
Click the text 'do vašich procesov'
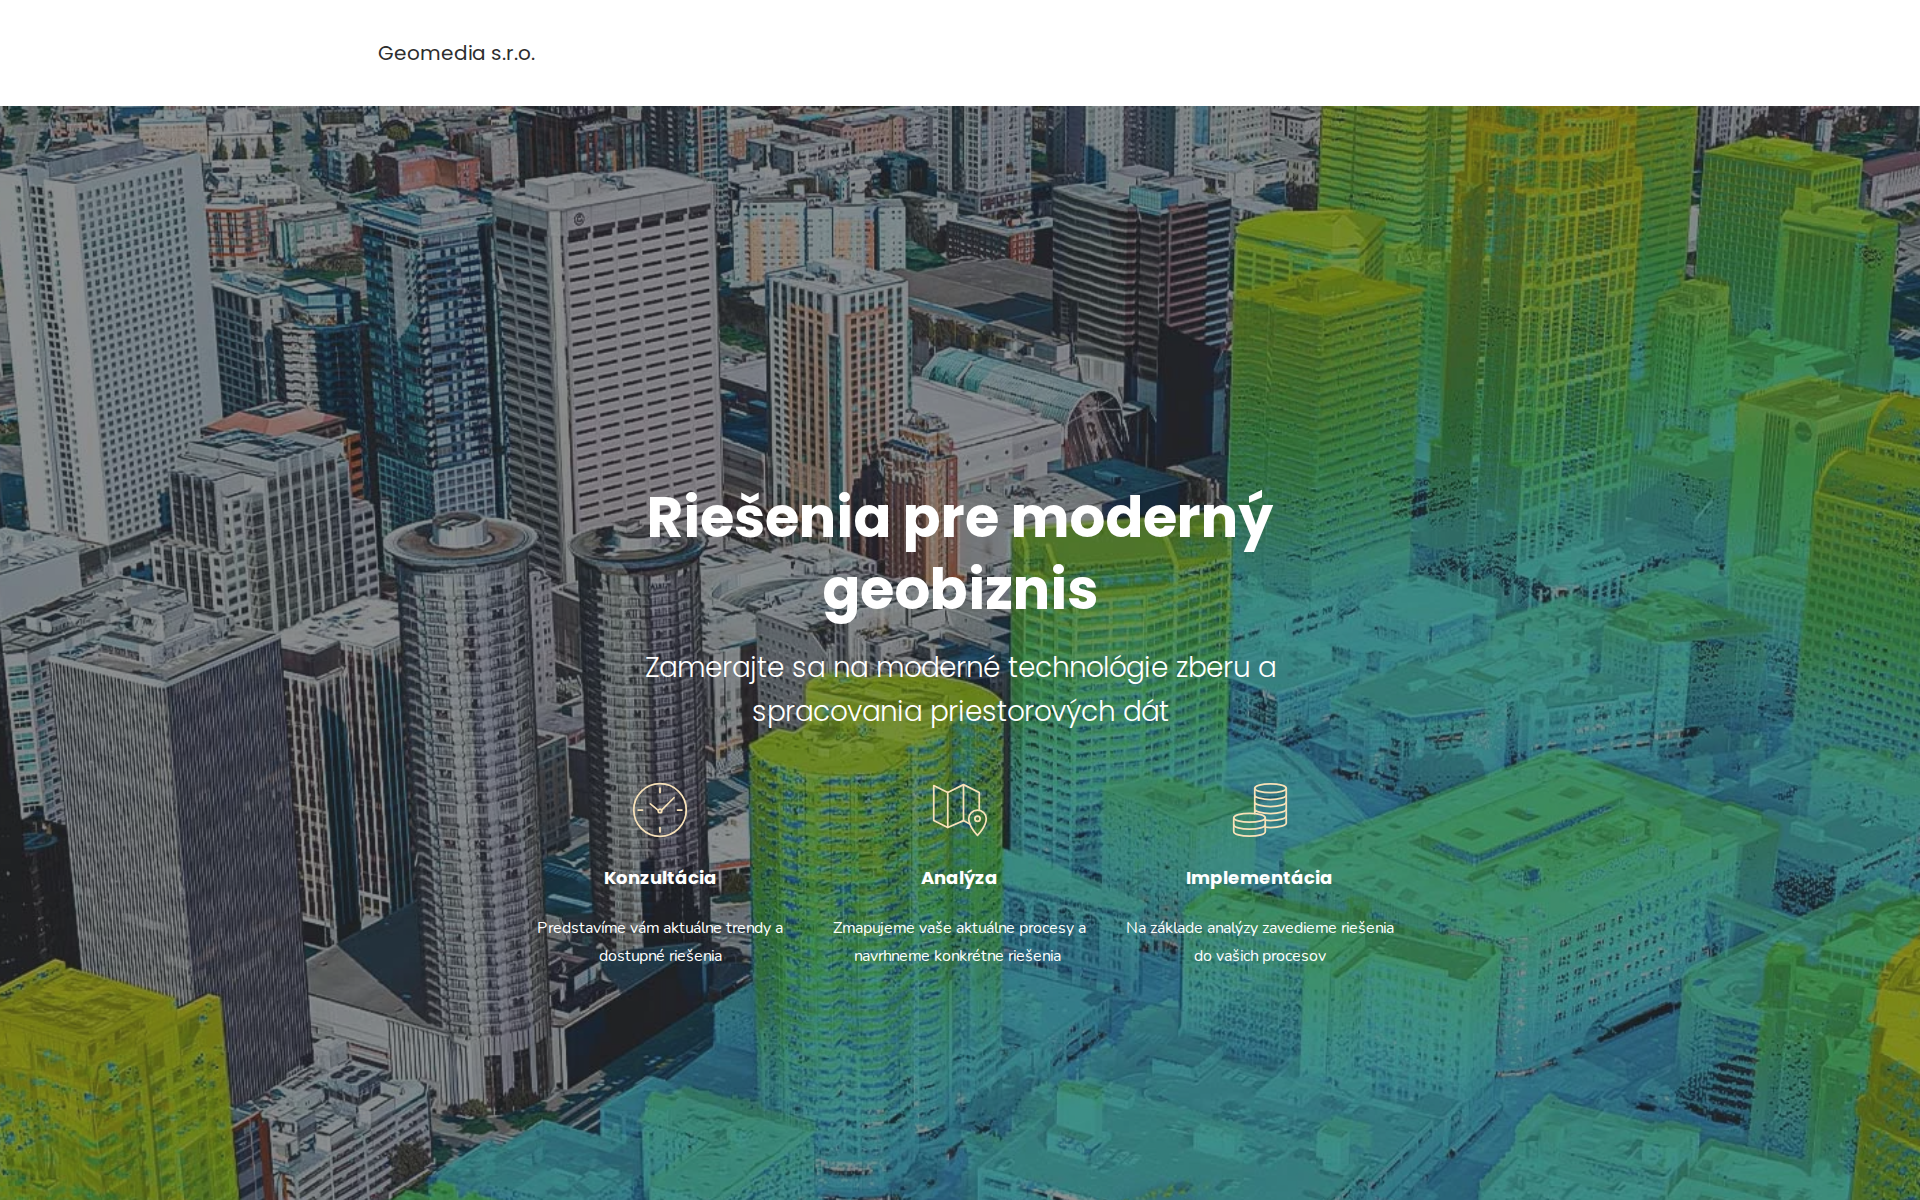click(x=1259, y=956)
